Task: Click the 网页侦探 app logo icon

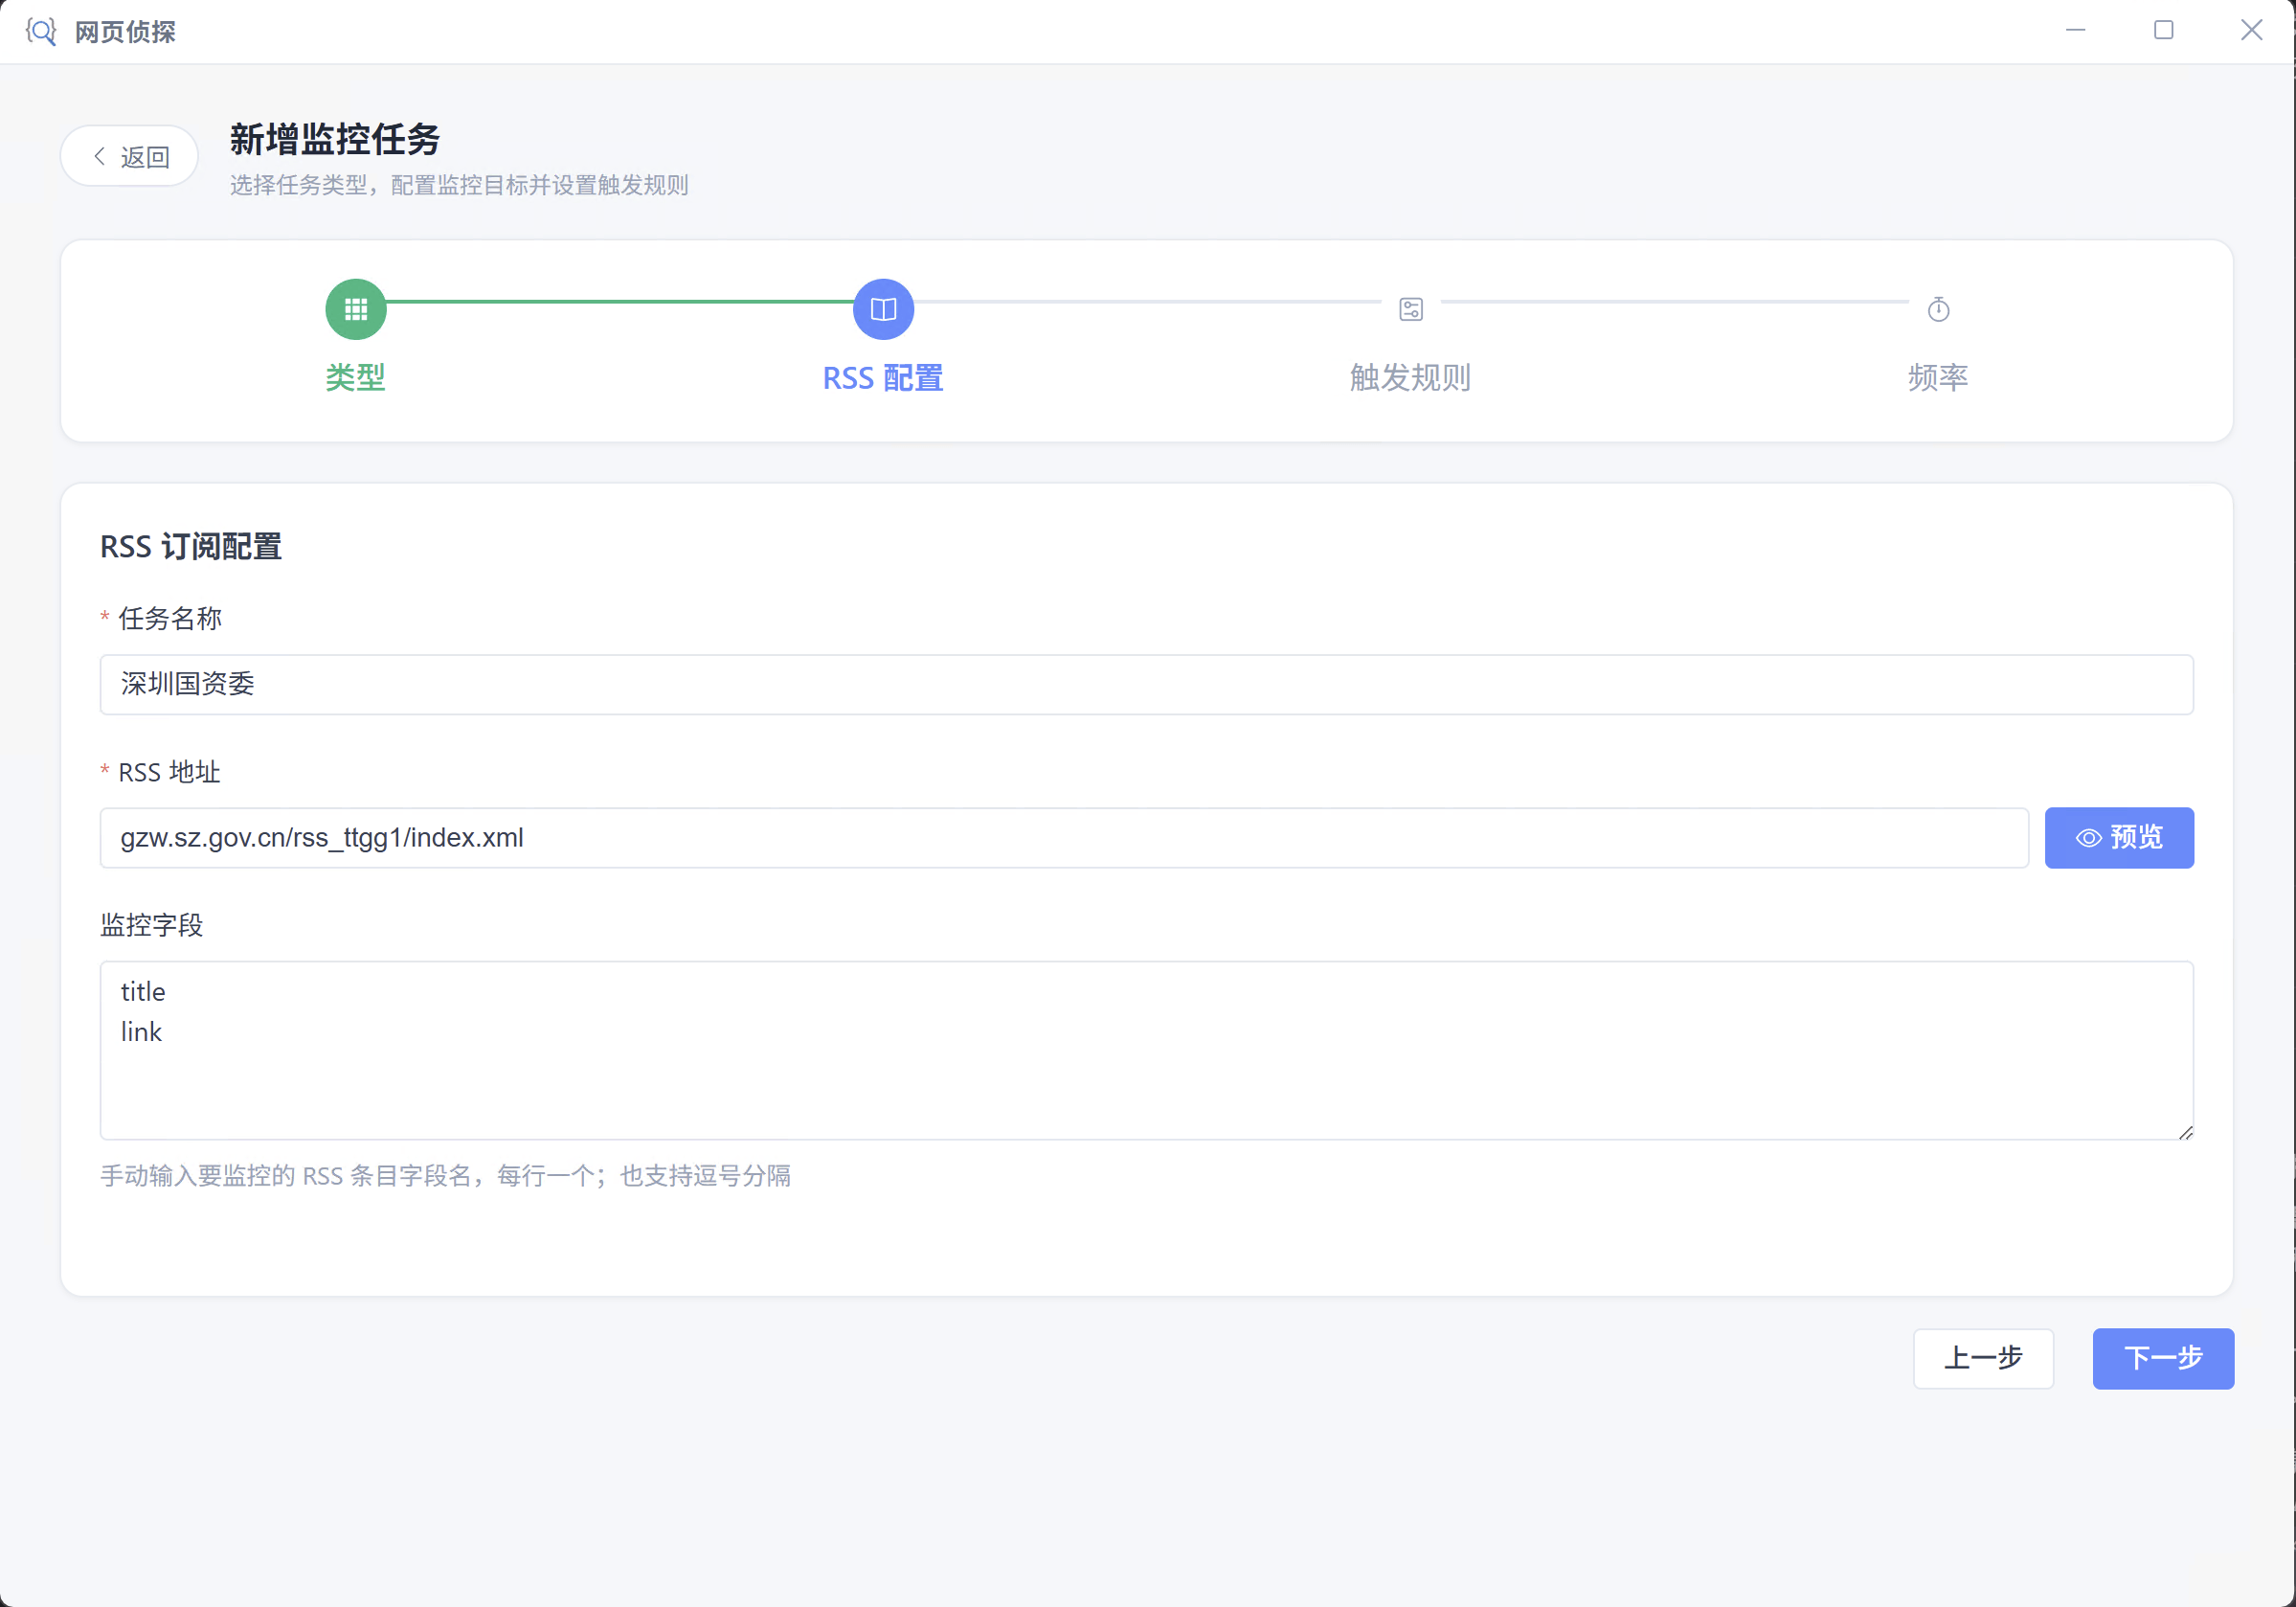Action: tap(41, 31)
